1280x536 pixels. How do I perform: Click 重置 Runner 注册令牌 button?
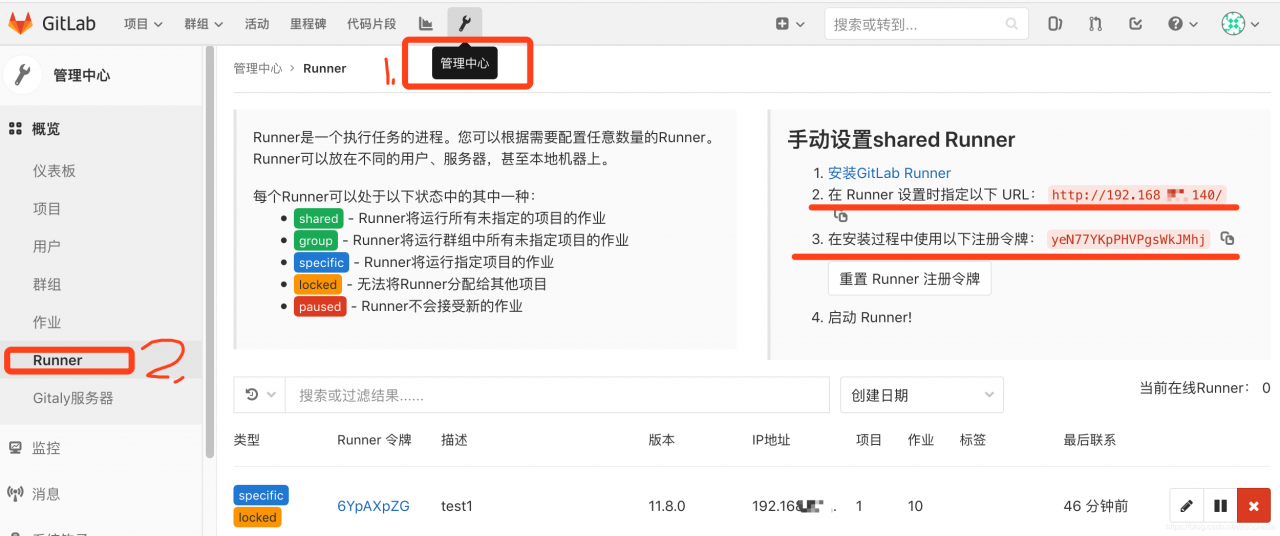pos(909,279)
